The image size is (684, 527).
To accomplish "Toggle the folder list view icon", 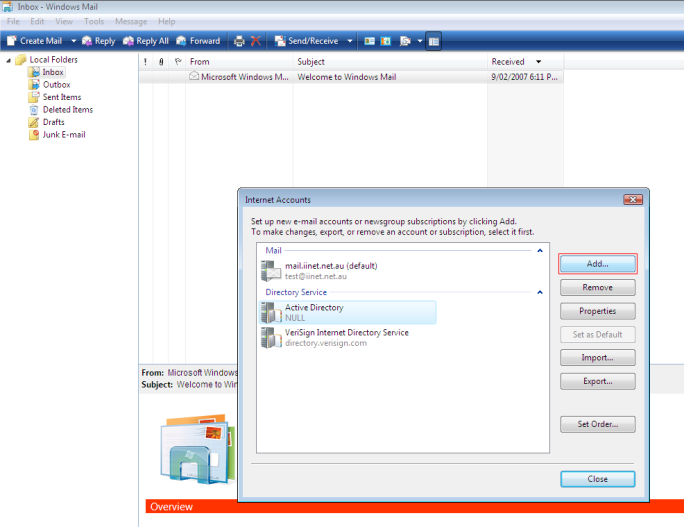I will [434, 41].
